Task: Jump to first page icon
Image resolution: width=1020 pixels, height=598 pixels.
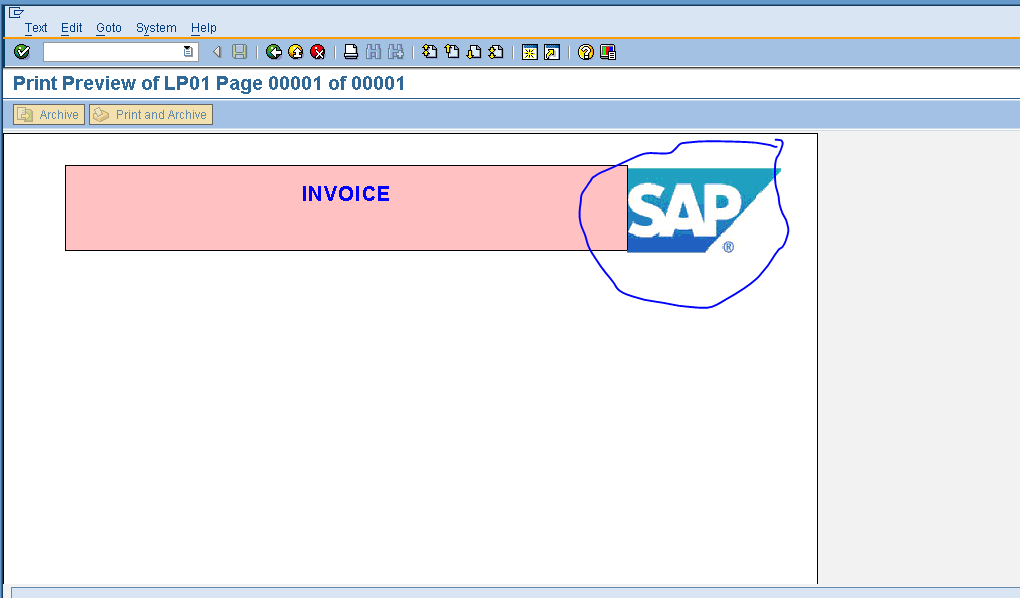Action: [x=429, y=51]
